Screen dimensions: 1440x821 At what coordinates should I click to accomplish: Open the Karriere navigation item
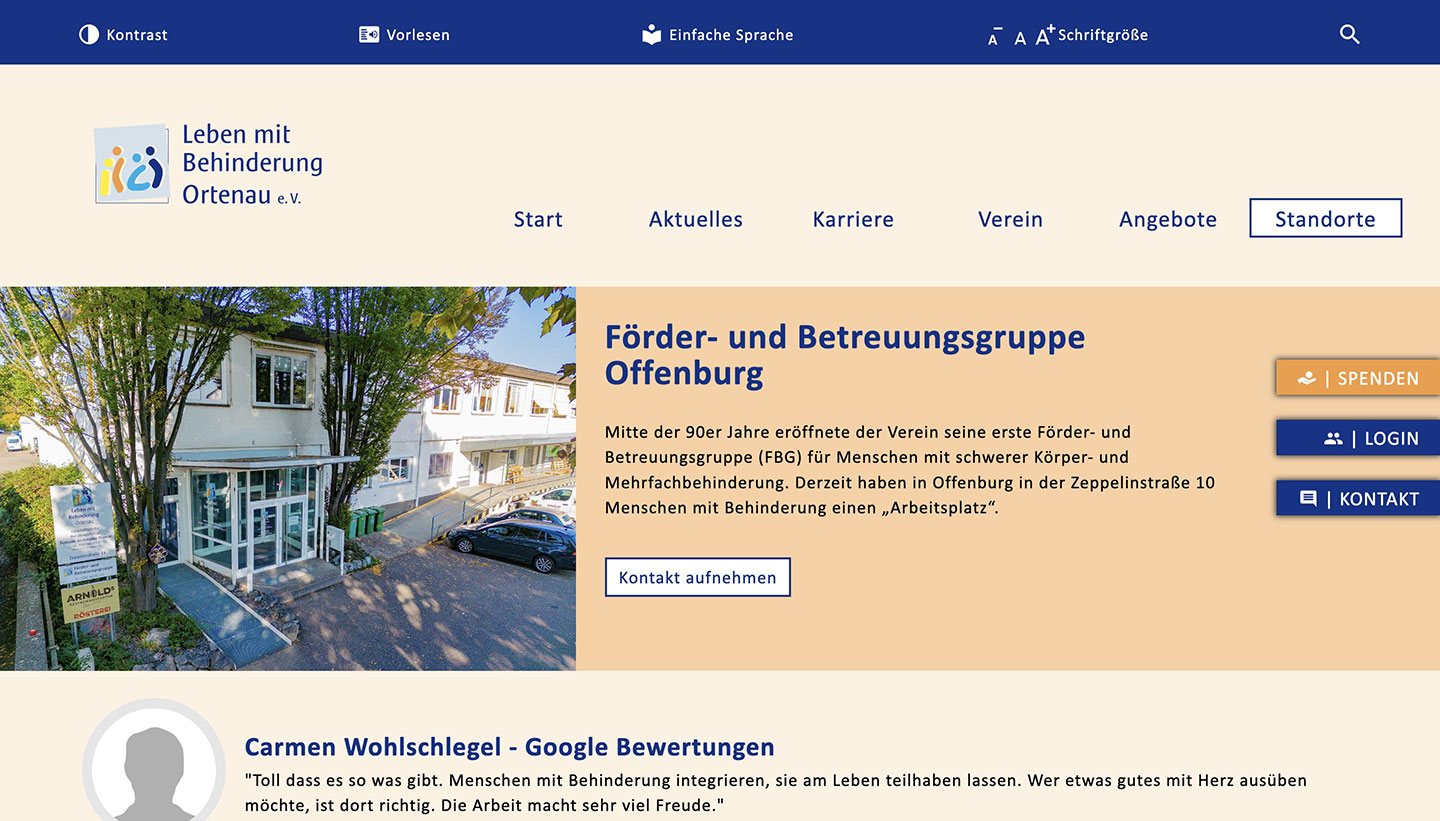tap(853, 219)
